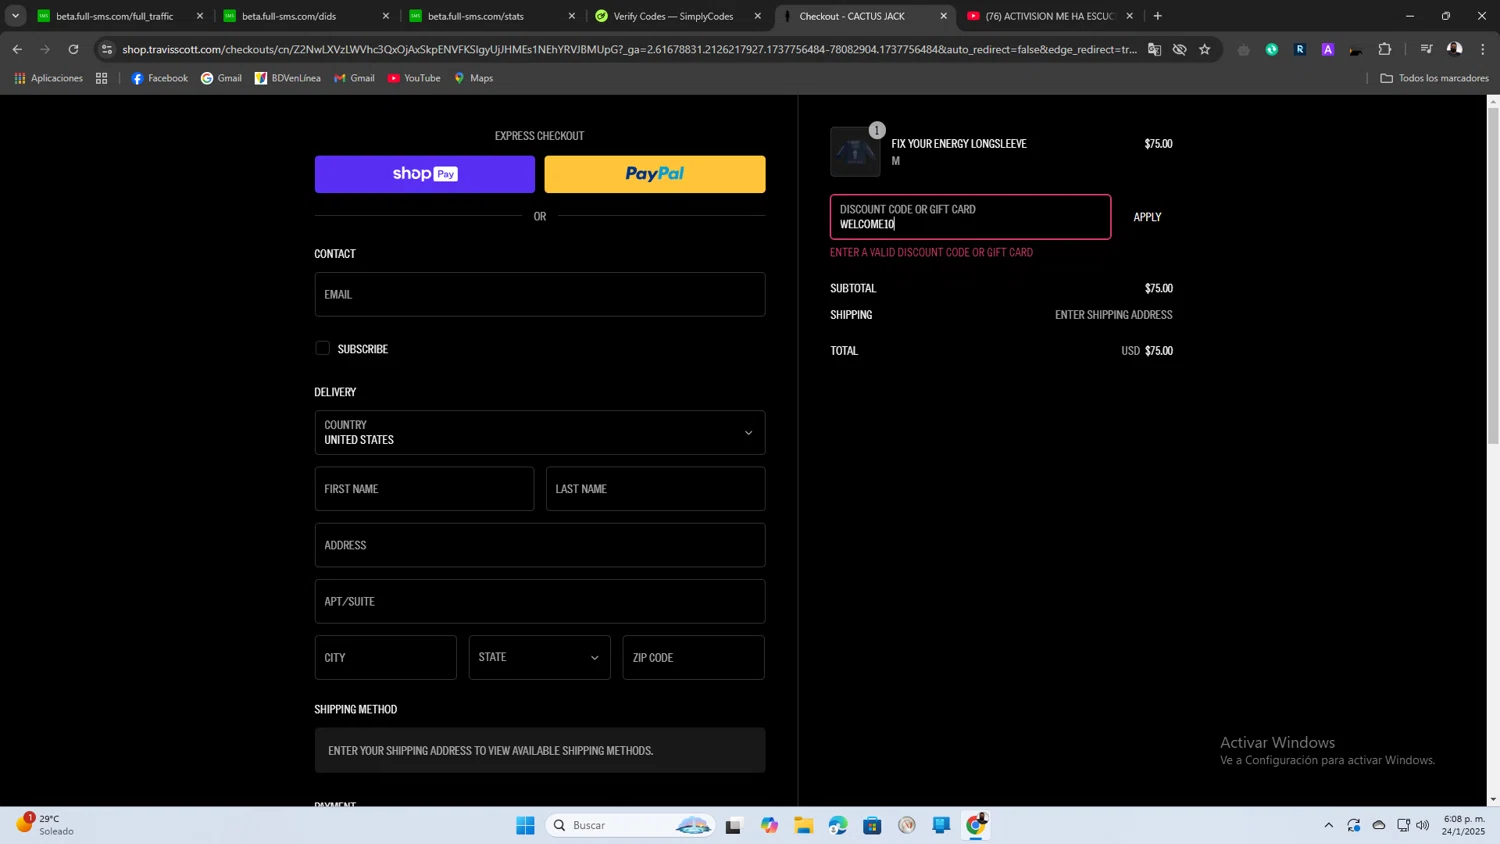
Task: Click the tab groups grid icon in bookmarks bar
Action: [102, 78]
